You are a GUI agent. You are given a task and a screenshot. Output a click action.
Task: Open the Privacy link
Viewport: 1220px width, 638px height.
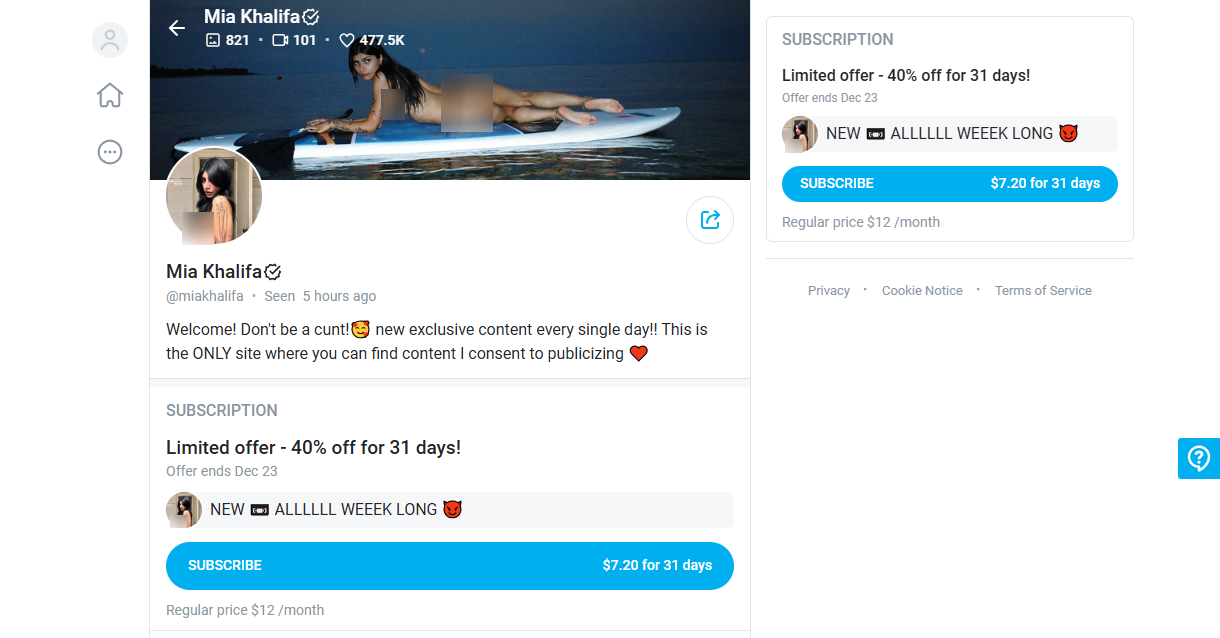tap(829, 291)
